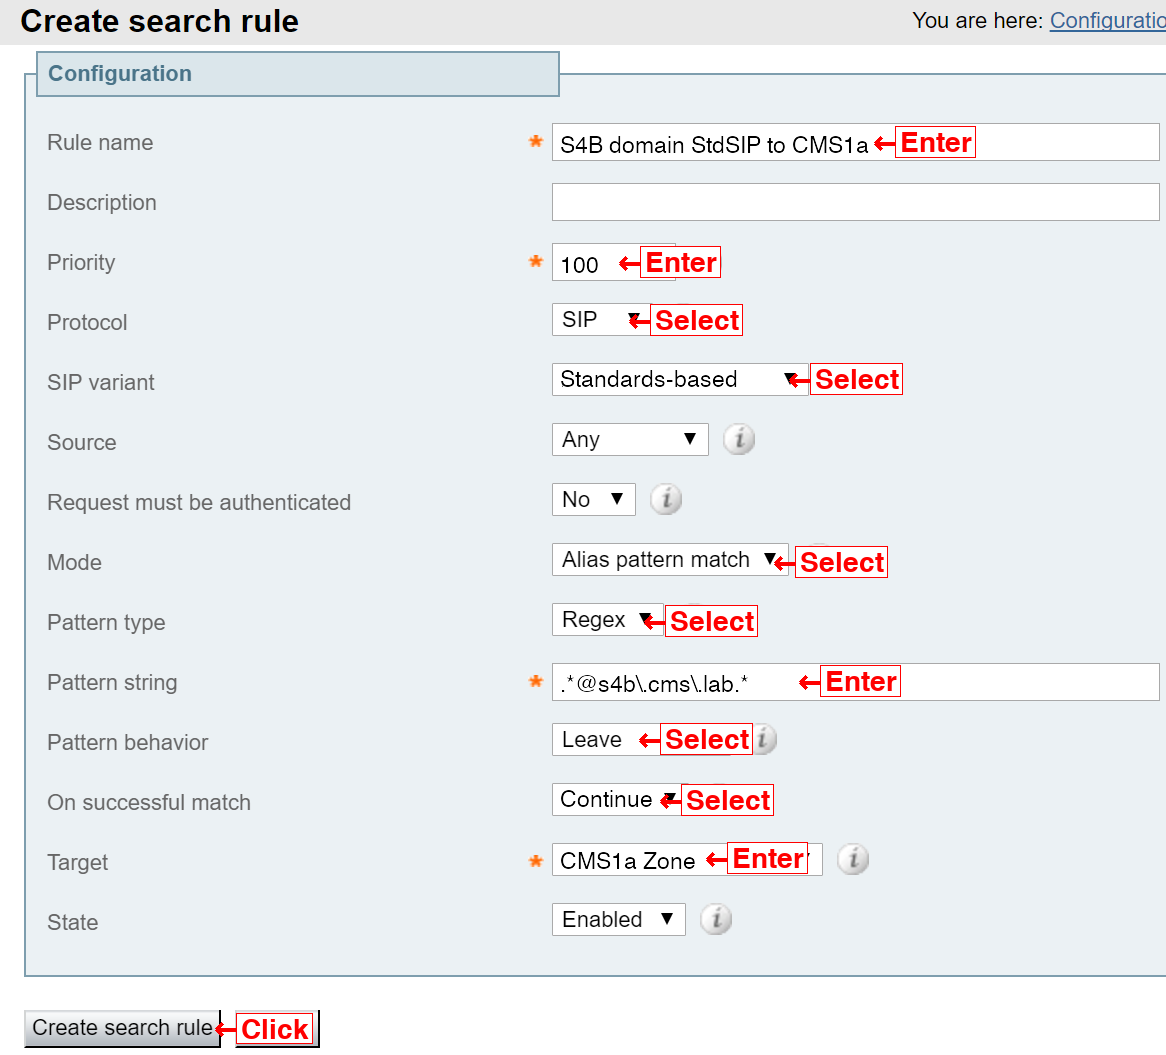
Task: Open the Pattern type Regex dropdown
Action: pos(608,619)
